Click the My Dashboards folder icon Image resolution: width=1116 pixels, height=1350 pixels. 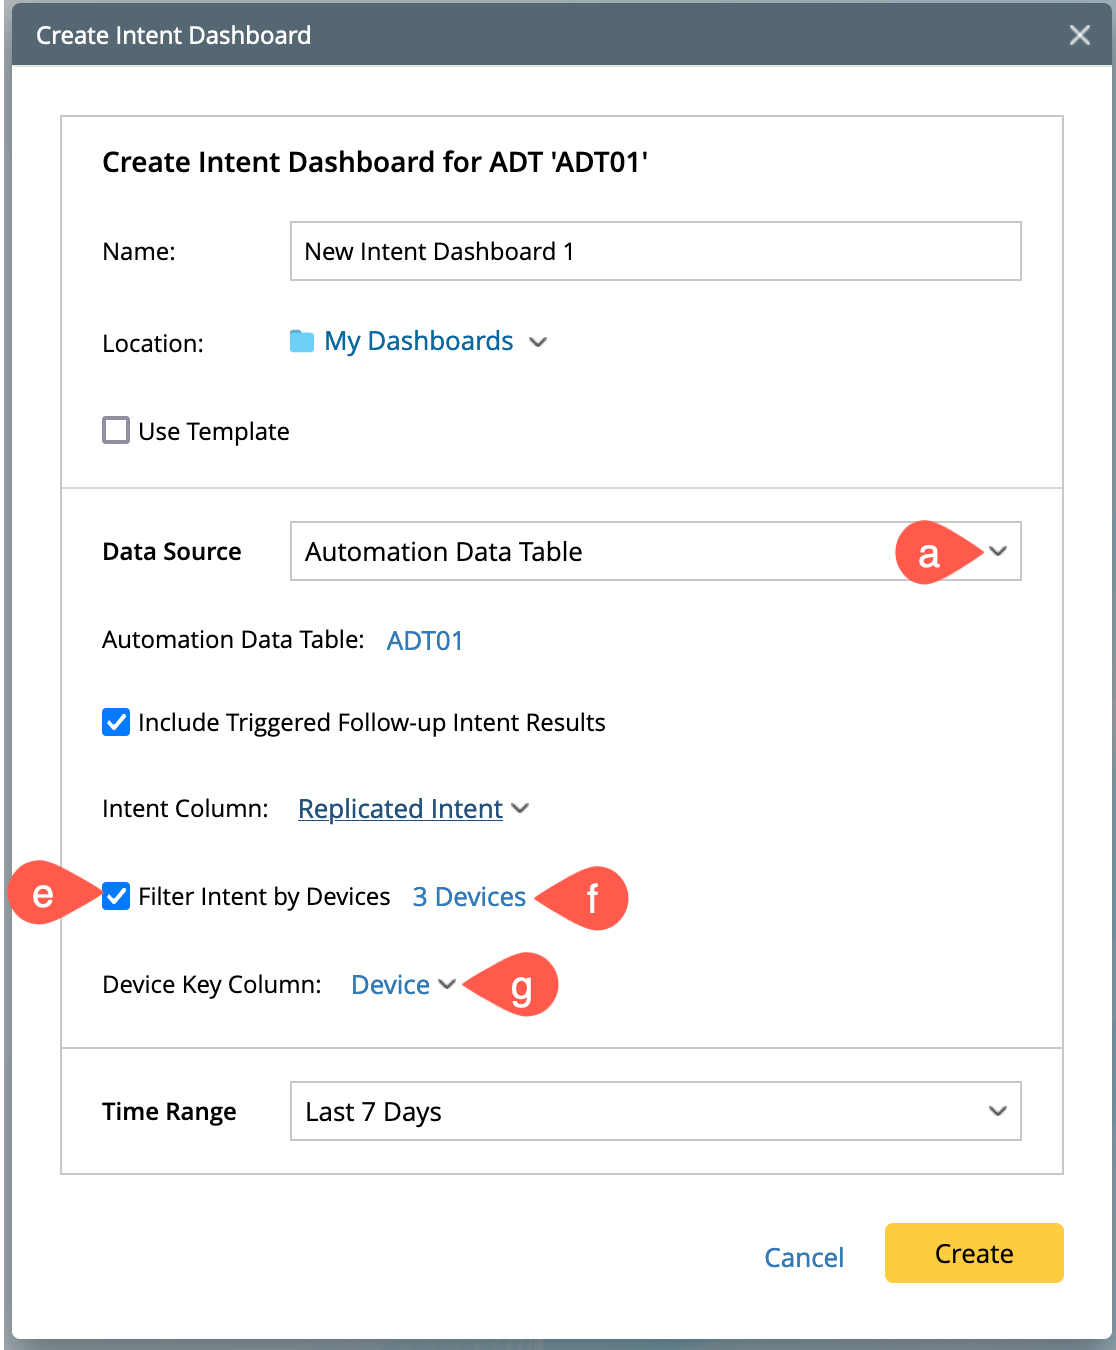point(301,342)
